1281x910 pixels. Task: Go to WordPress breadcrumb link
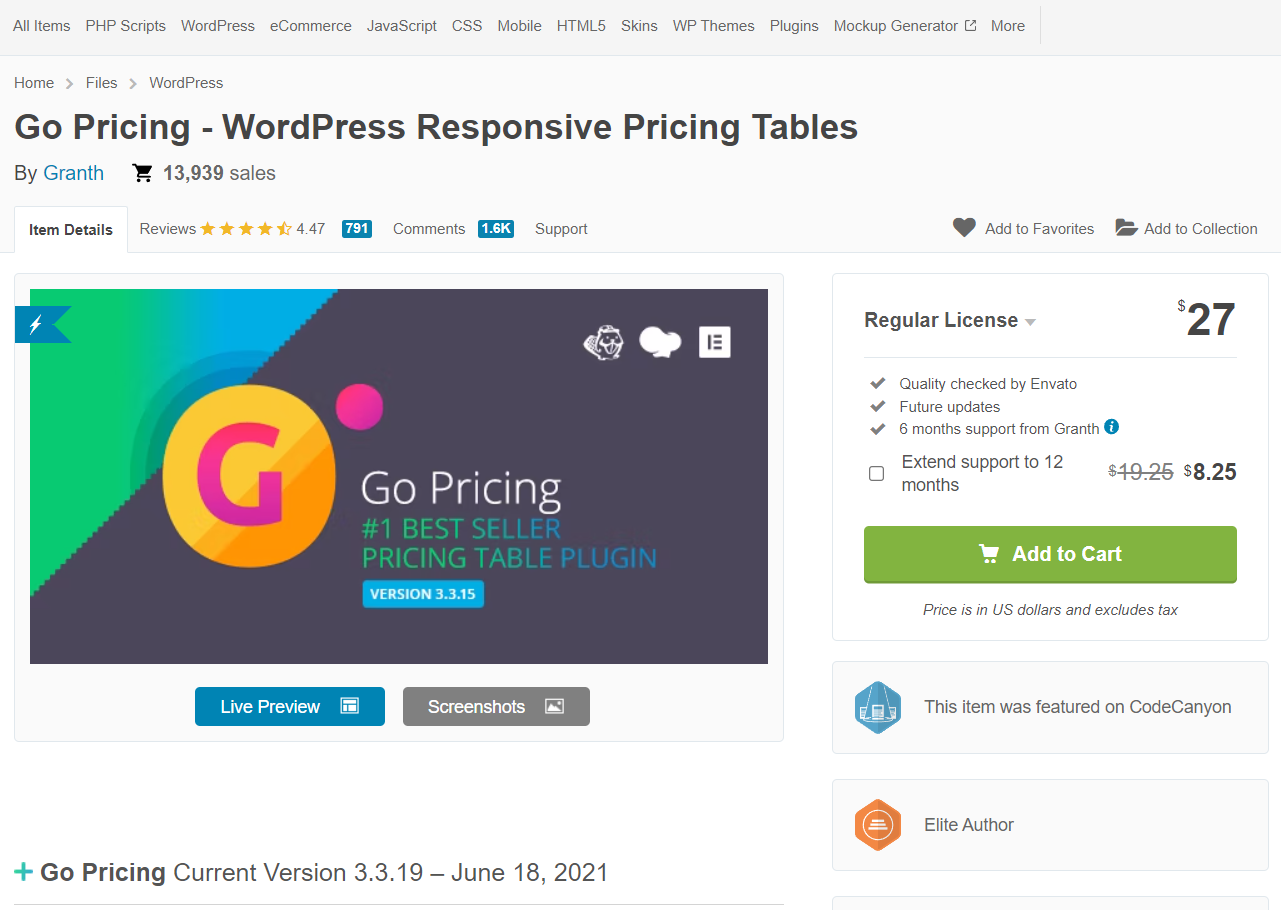pos(186,83)
